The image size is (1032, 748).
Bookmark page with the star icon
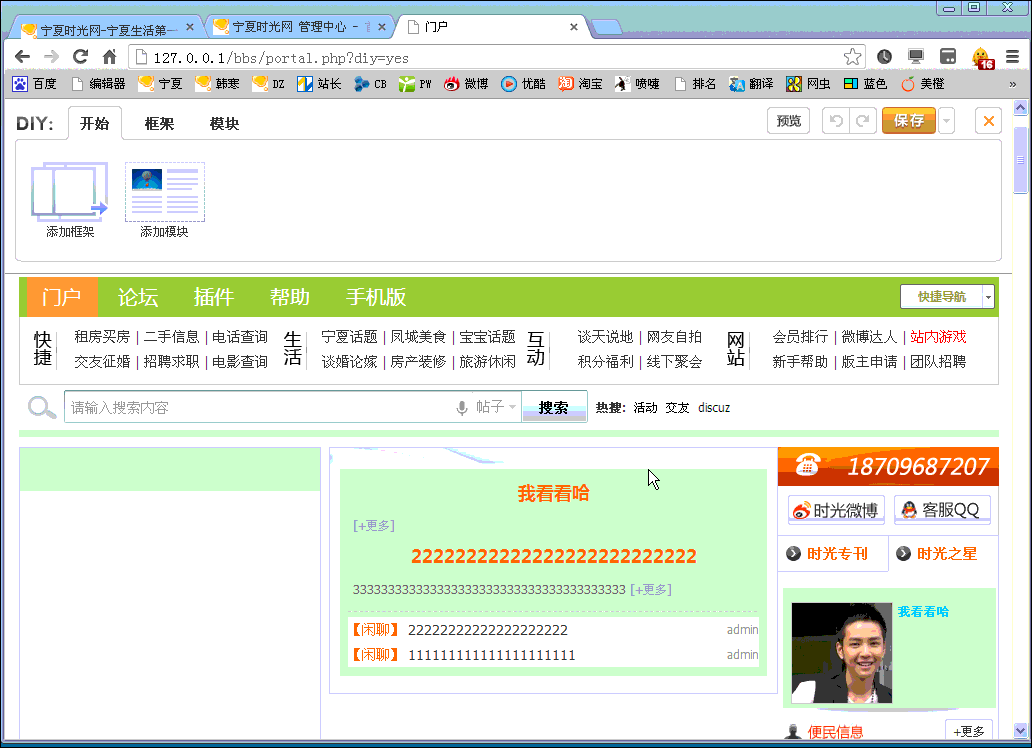[852, 57]
